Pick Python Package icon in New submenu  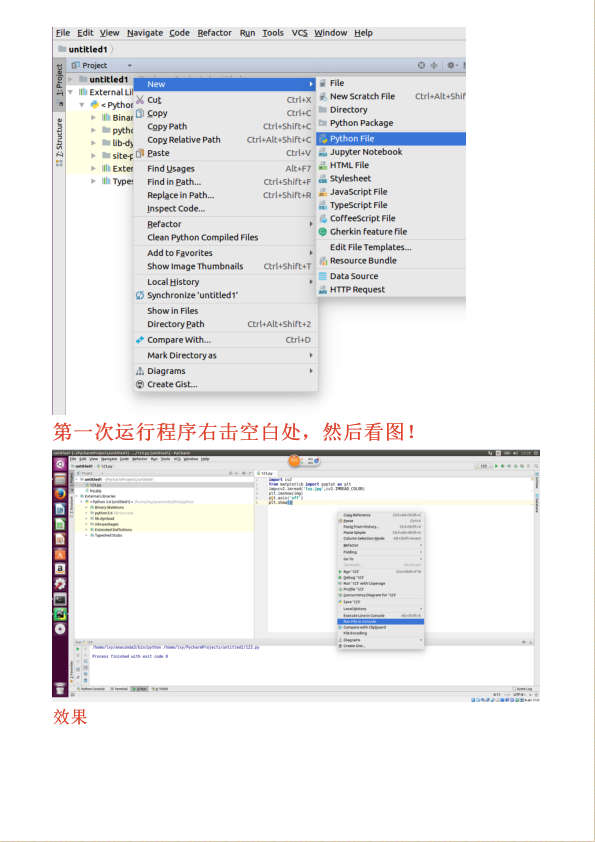(x=323, y=123)
